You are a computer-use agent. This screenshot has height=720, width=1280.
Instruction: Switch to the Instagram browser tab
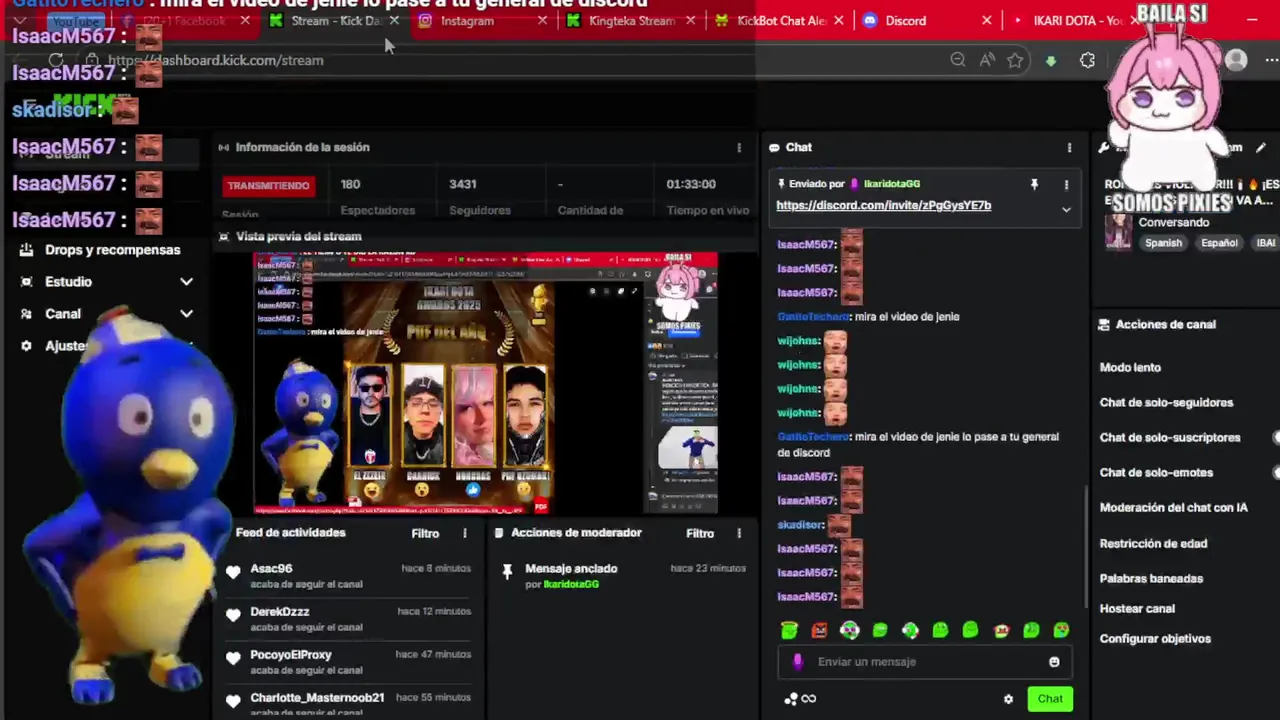click(468, 20)
